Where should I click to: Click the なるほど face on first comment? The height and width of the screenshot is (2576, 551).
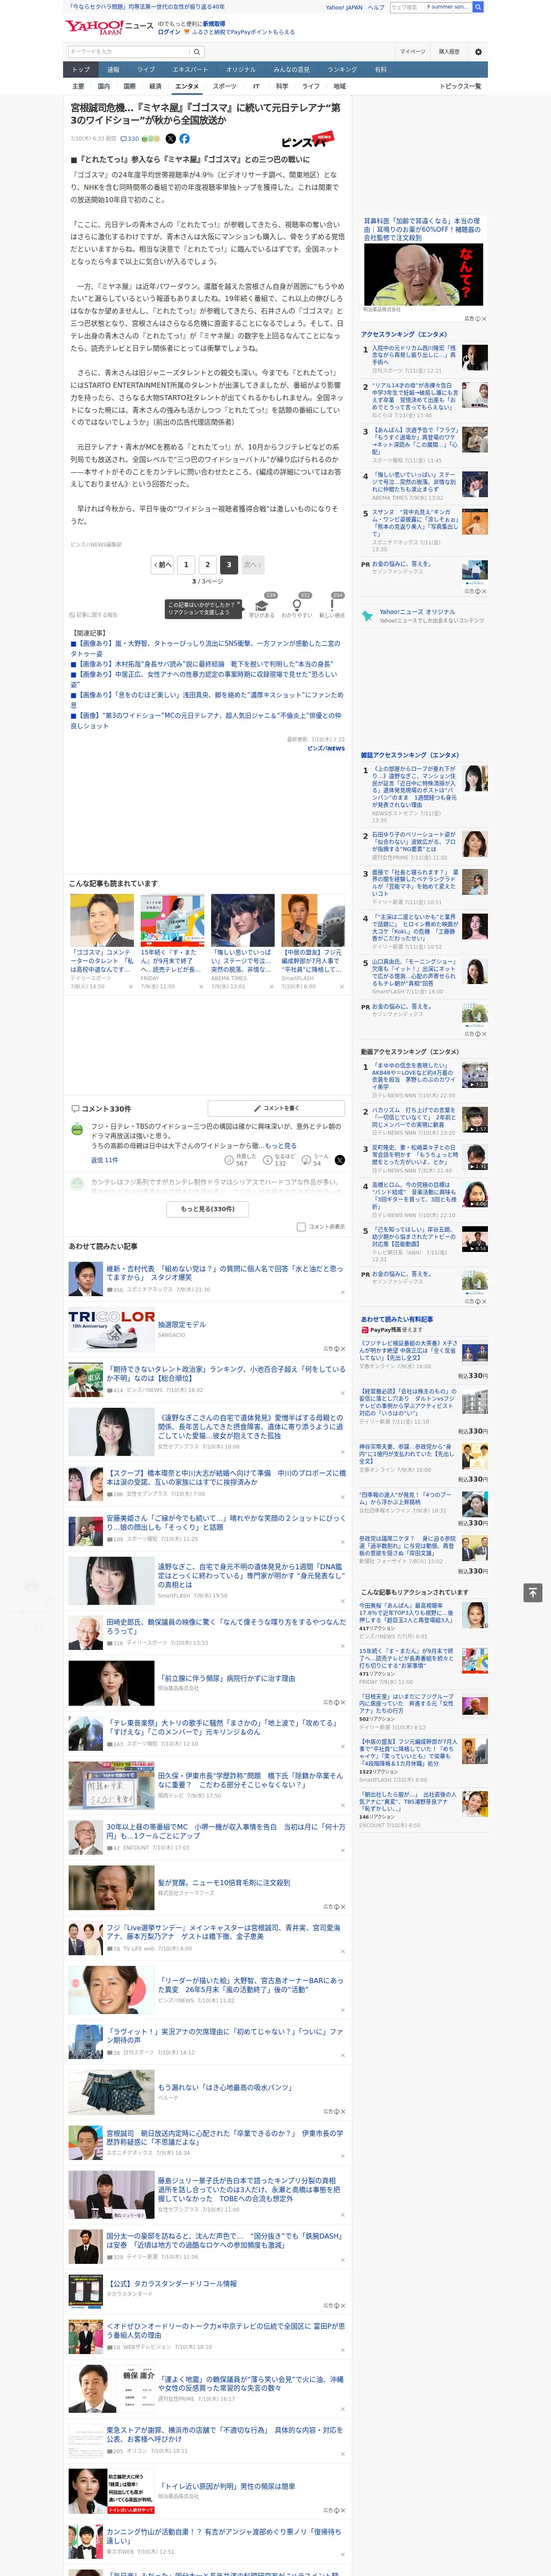pyautogui.click(x=269, y=1160)
